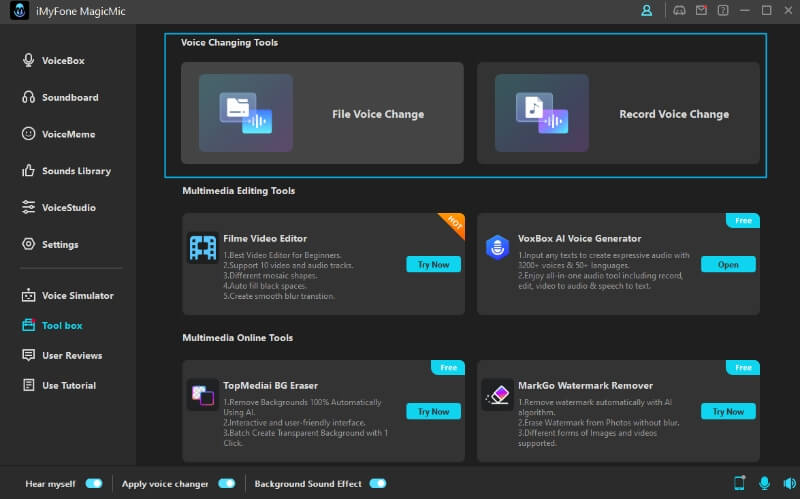Click the Free badge on VoxBox card

point(743,220)
